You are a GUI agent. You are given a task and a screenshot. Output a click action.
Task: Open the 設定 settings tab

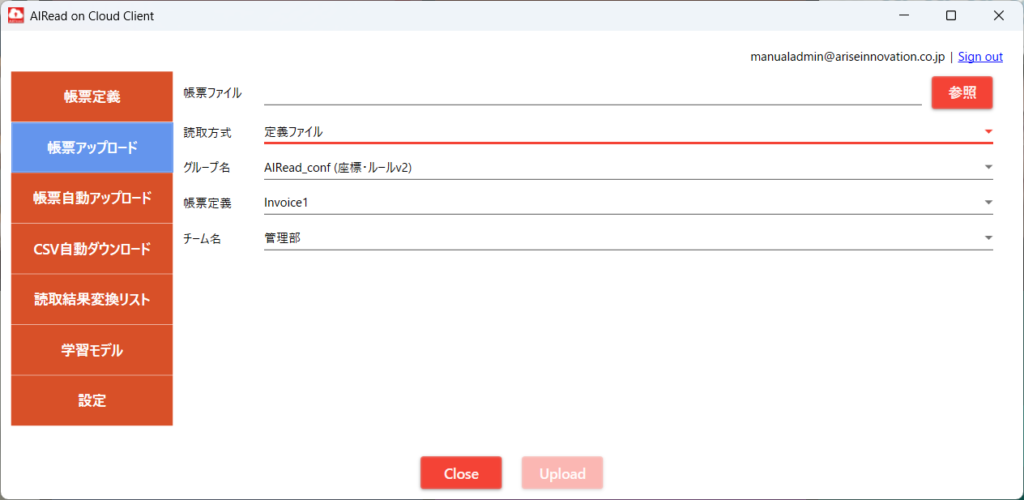[92, 400]
